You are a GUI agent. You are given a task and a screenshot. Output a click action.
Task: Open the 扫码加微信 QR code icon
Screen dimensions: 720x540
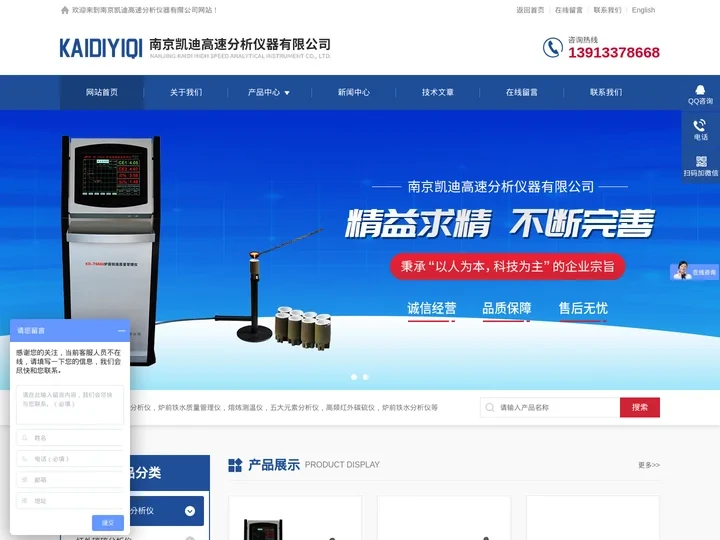(701, 161)
